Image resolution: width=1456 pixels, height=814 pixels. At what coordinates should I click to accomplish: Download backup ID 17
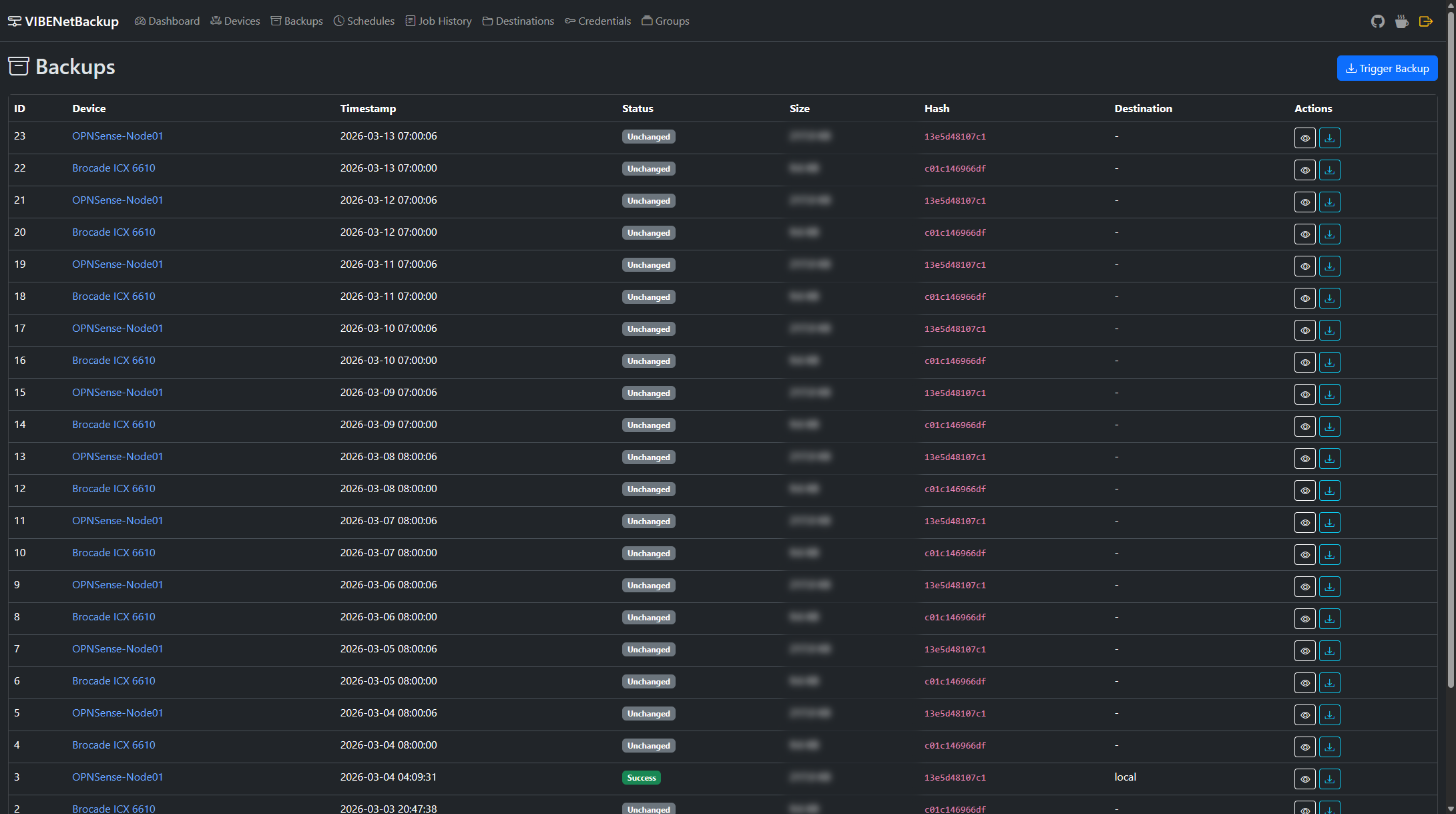click(x=1330, y=330)
